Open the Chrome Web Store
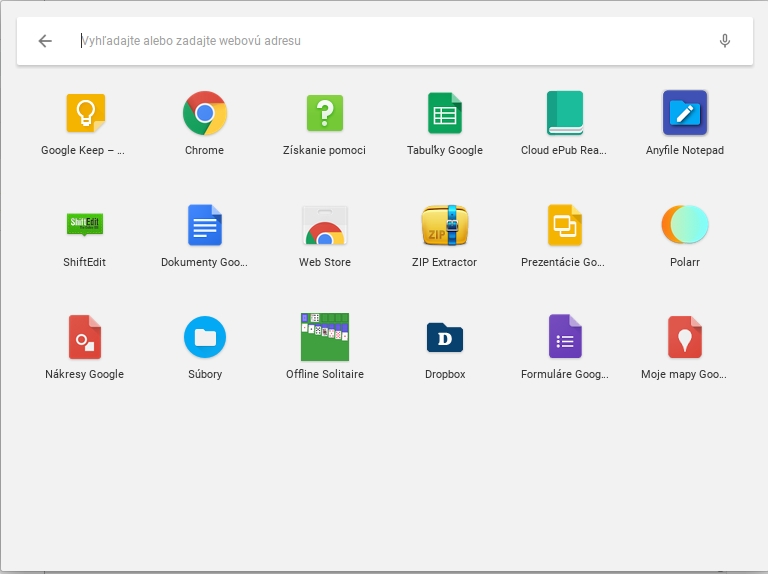The height and width of the screenshot is (574, 768). tap(325, 225)
